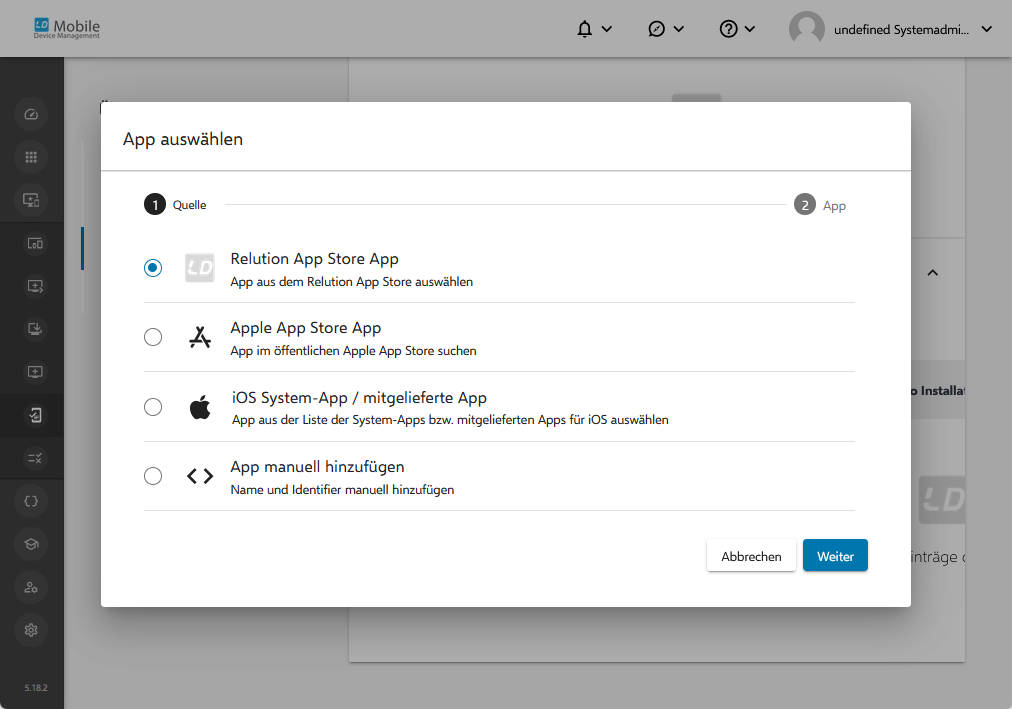Click the App auswählen dialog heading
Viewport: 1012px width, 709px height.
click(x=183, y=139)
